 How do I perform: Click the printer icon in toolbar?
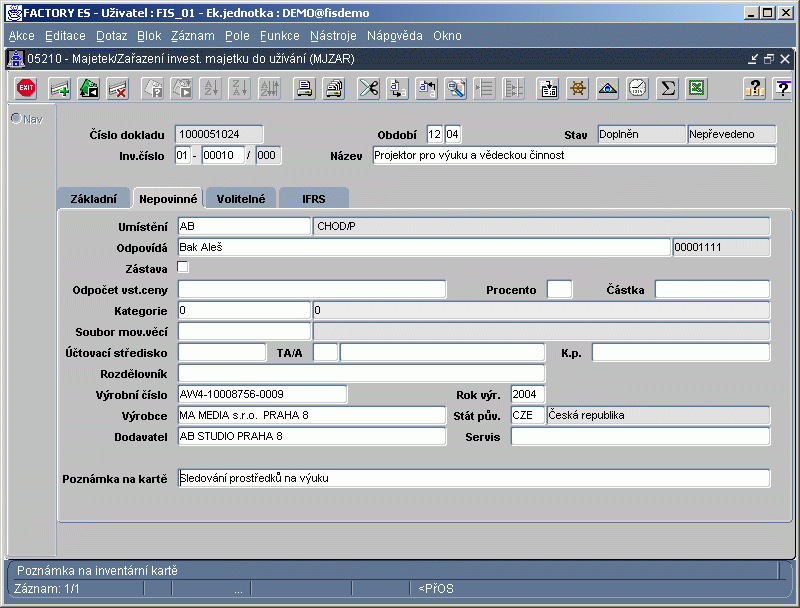[303, 88]
